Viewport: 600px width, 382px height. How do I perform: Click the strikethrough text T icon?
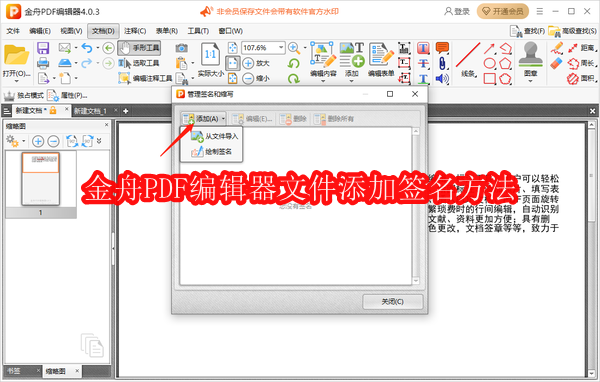tap(423, 63)
